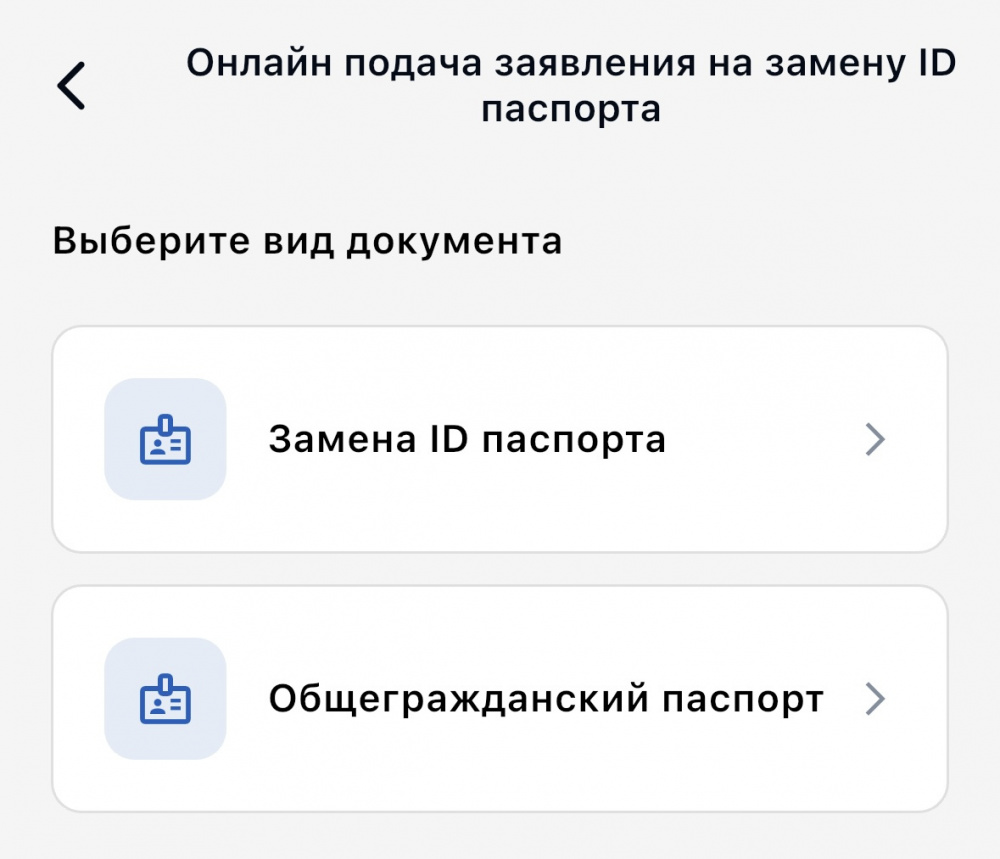Tap the back arrow icon
Screen dimensions: 1000x859
72,86
